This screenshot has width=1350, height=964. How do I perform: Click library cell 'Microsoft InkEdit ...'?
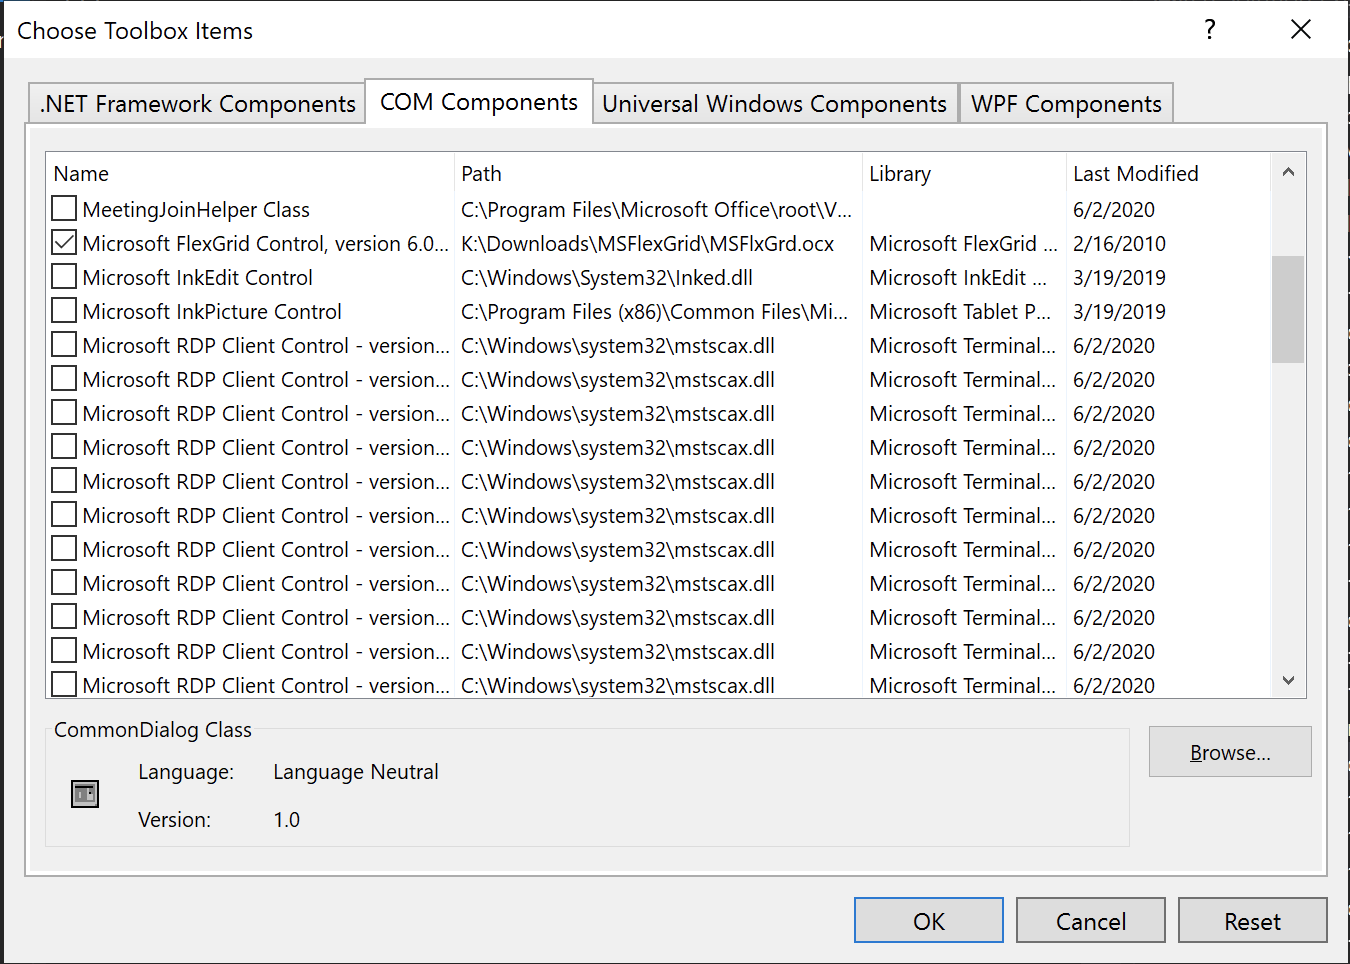[x=958, y=277]
